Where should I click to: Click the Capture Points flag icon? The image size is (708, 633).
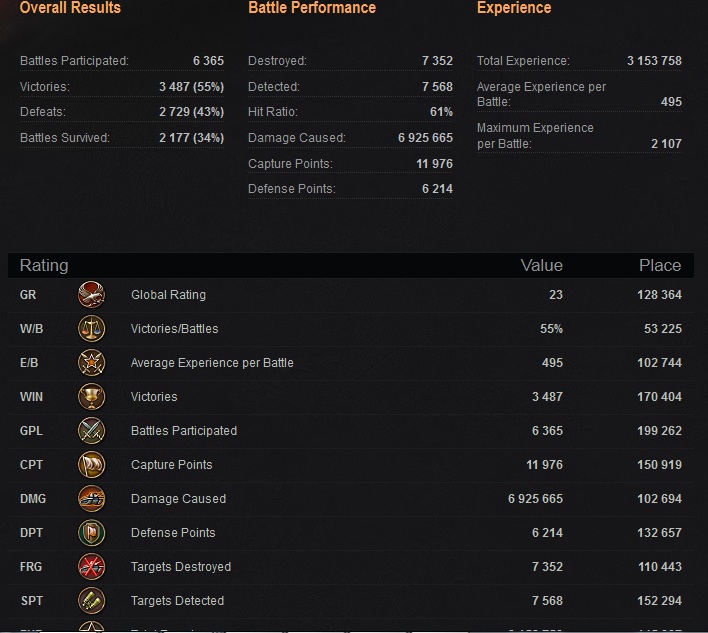(92, 465)
